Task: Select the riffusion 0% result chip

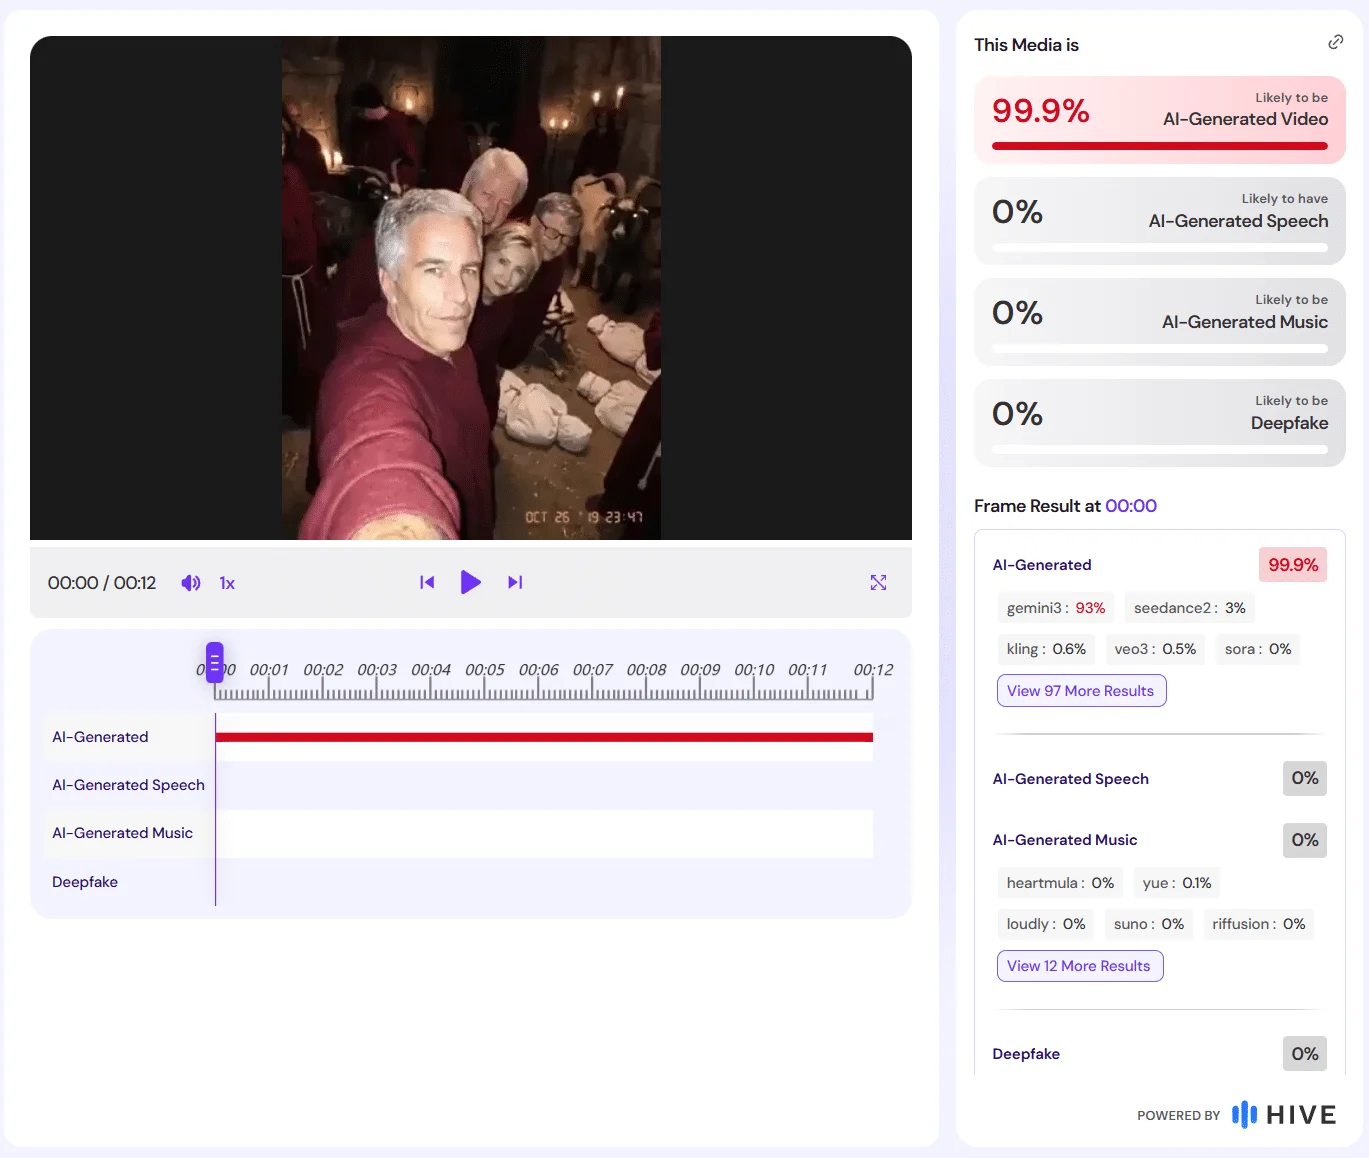Action: (1259, 924)
